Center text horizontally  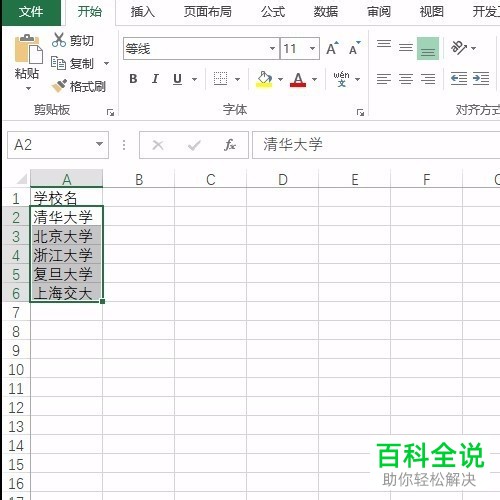pos(406,79)
